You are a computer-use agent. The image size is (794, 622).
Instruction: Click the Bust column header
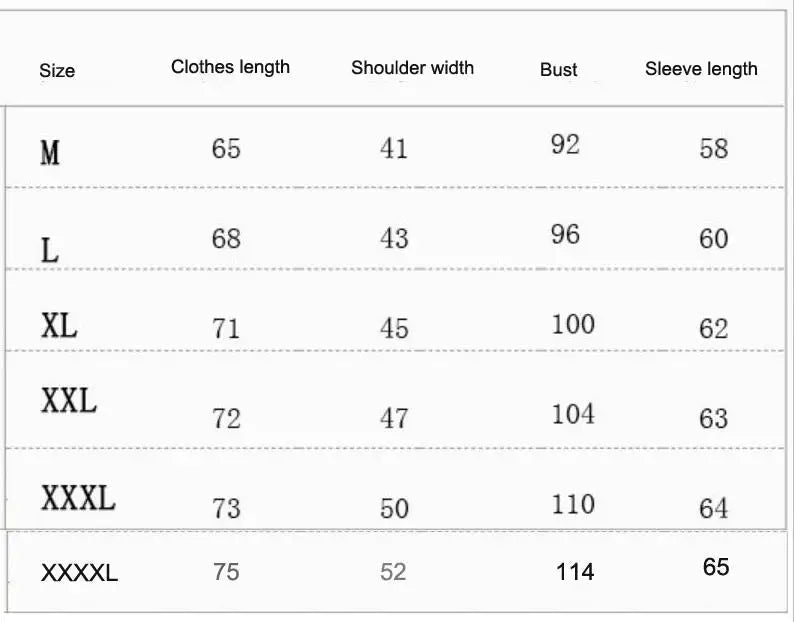coord(559,69)
